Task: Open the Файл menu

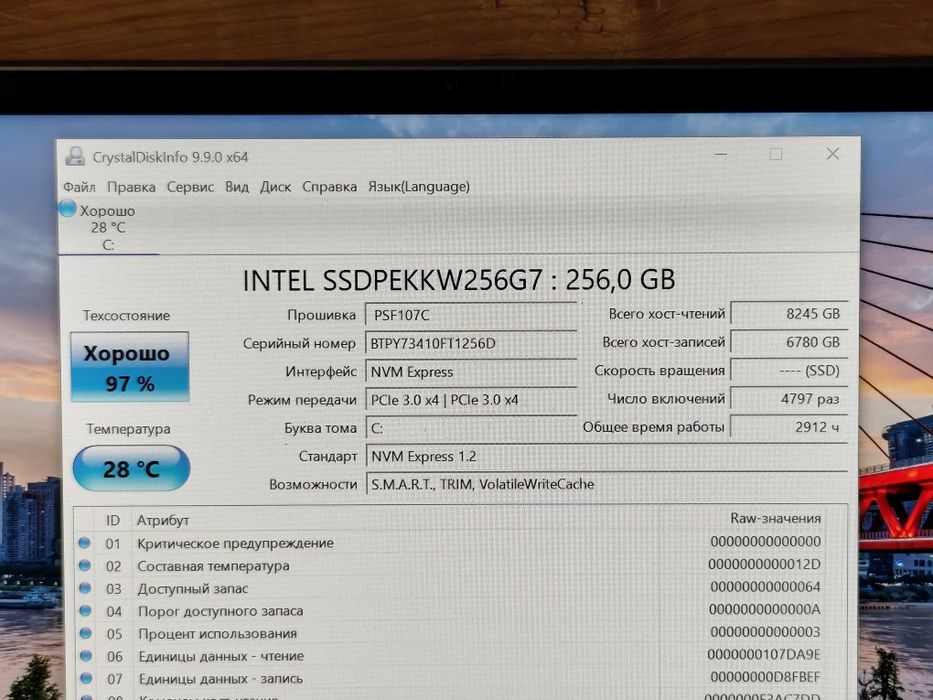Action: (79, 187)
